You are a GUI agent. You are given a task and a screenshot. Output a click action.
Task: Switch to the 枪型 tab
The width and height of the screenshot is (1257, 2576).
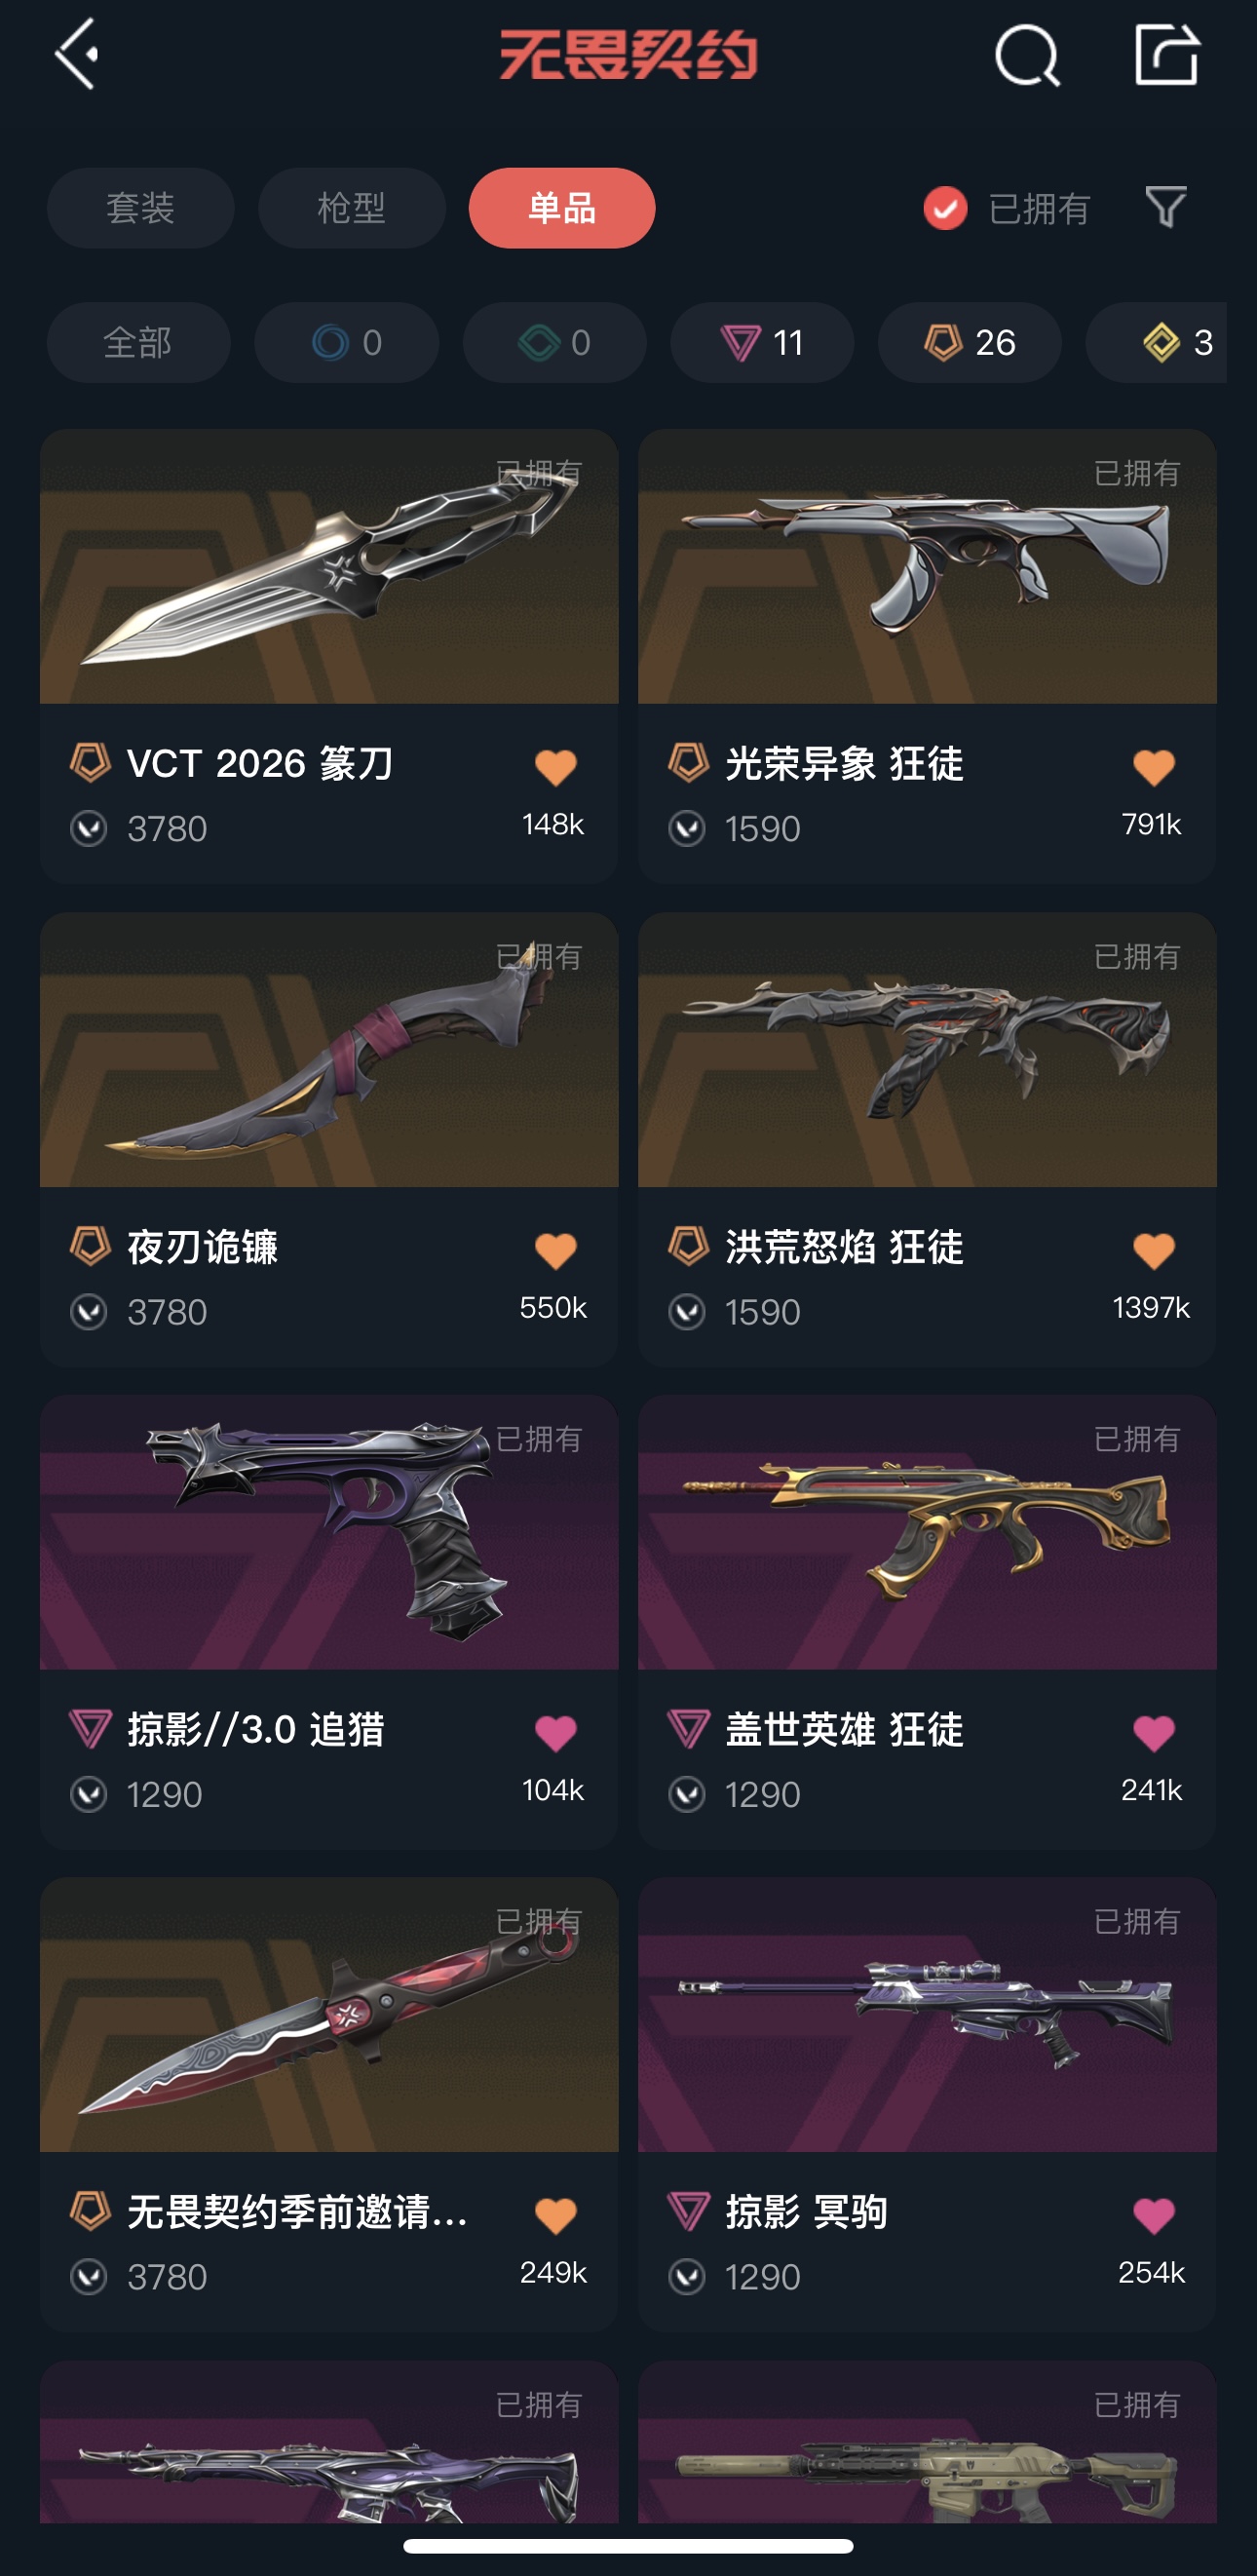352,208
